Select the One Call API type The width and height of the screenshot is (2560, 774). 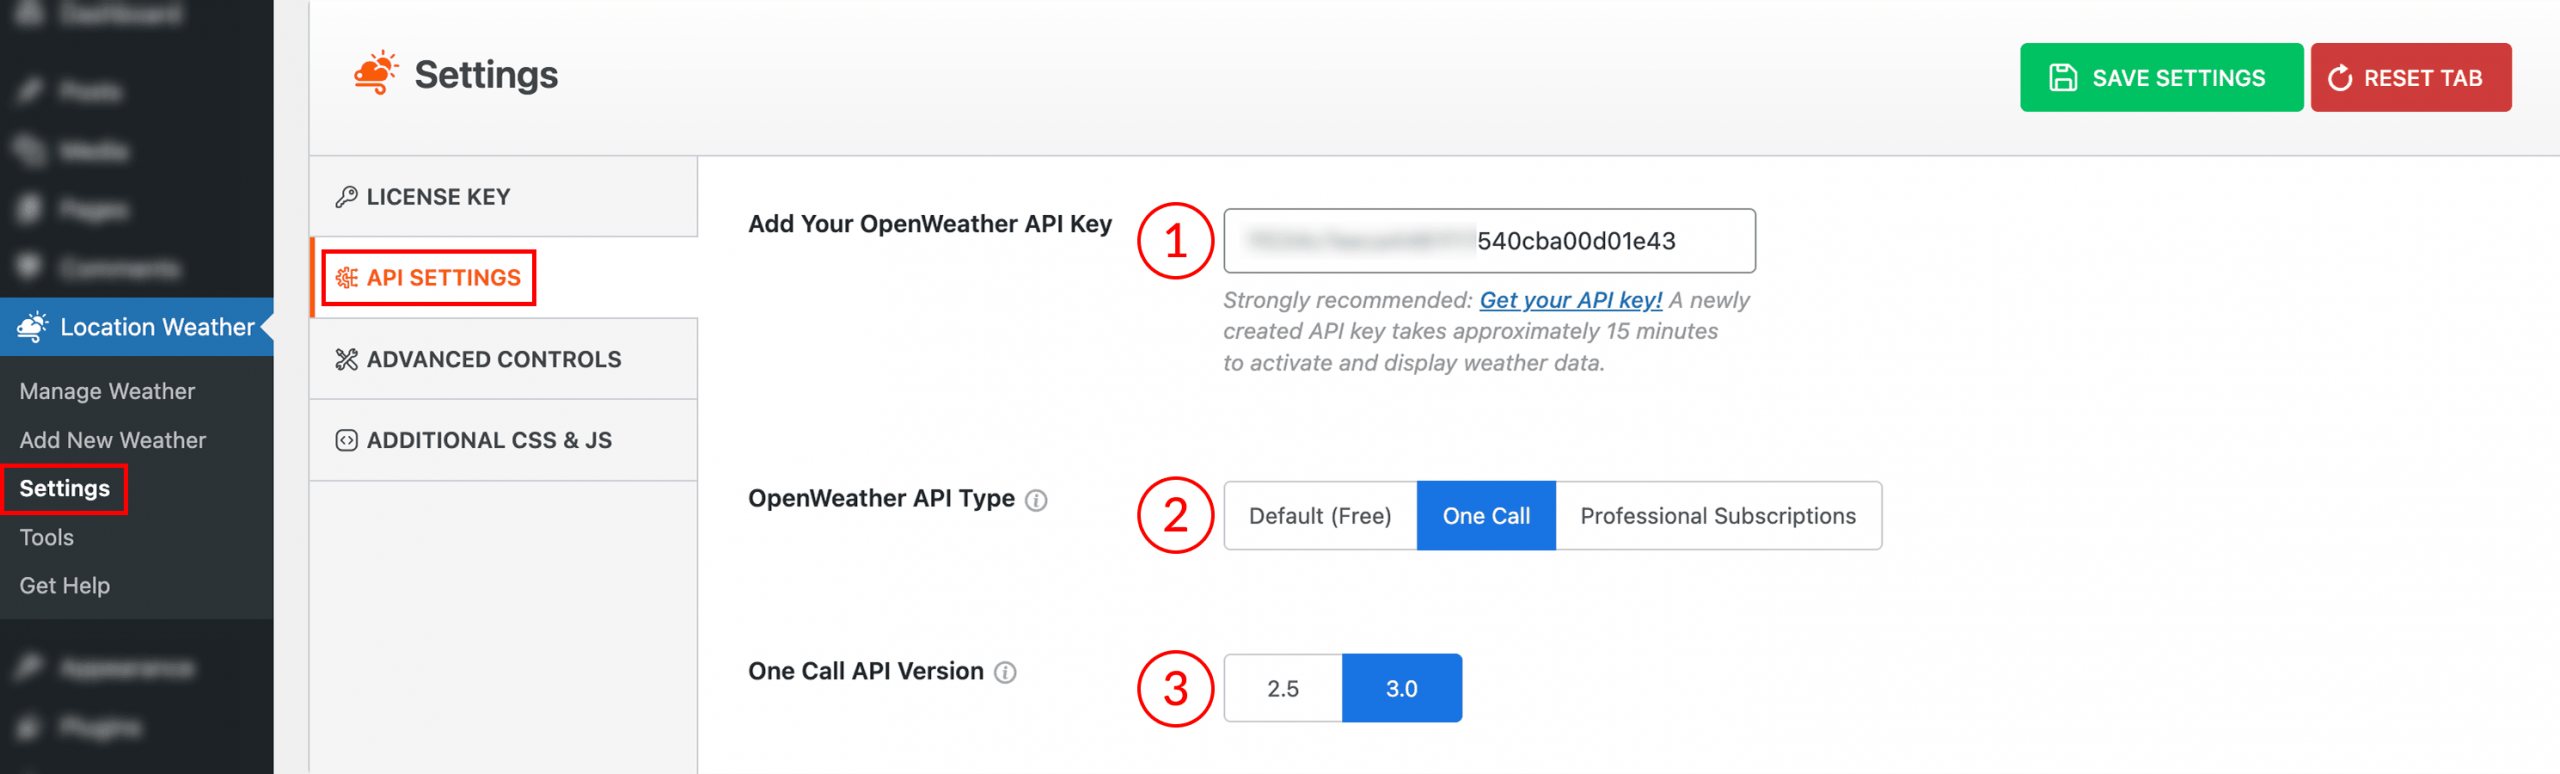1485,516
